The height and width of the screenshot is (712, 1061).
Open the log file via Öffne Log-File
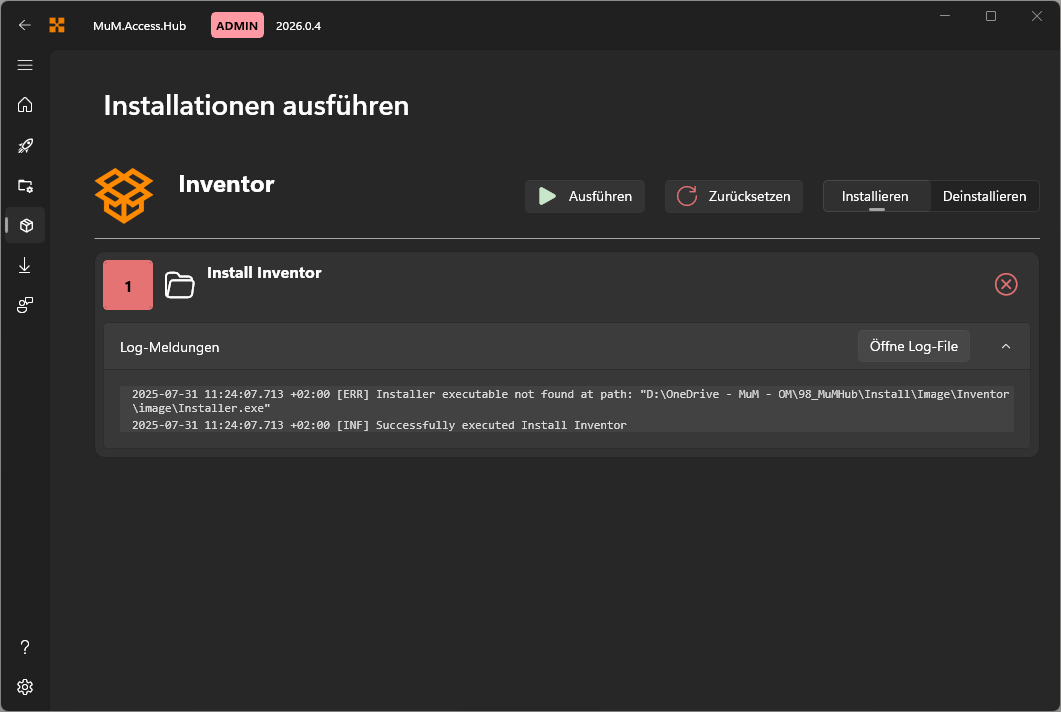click(913, 345)
